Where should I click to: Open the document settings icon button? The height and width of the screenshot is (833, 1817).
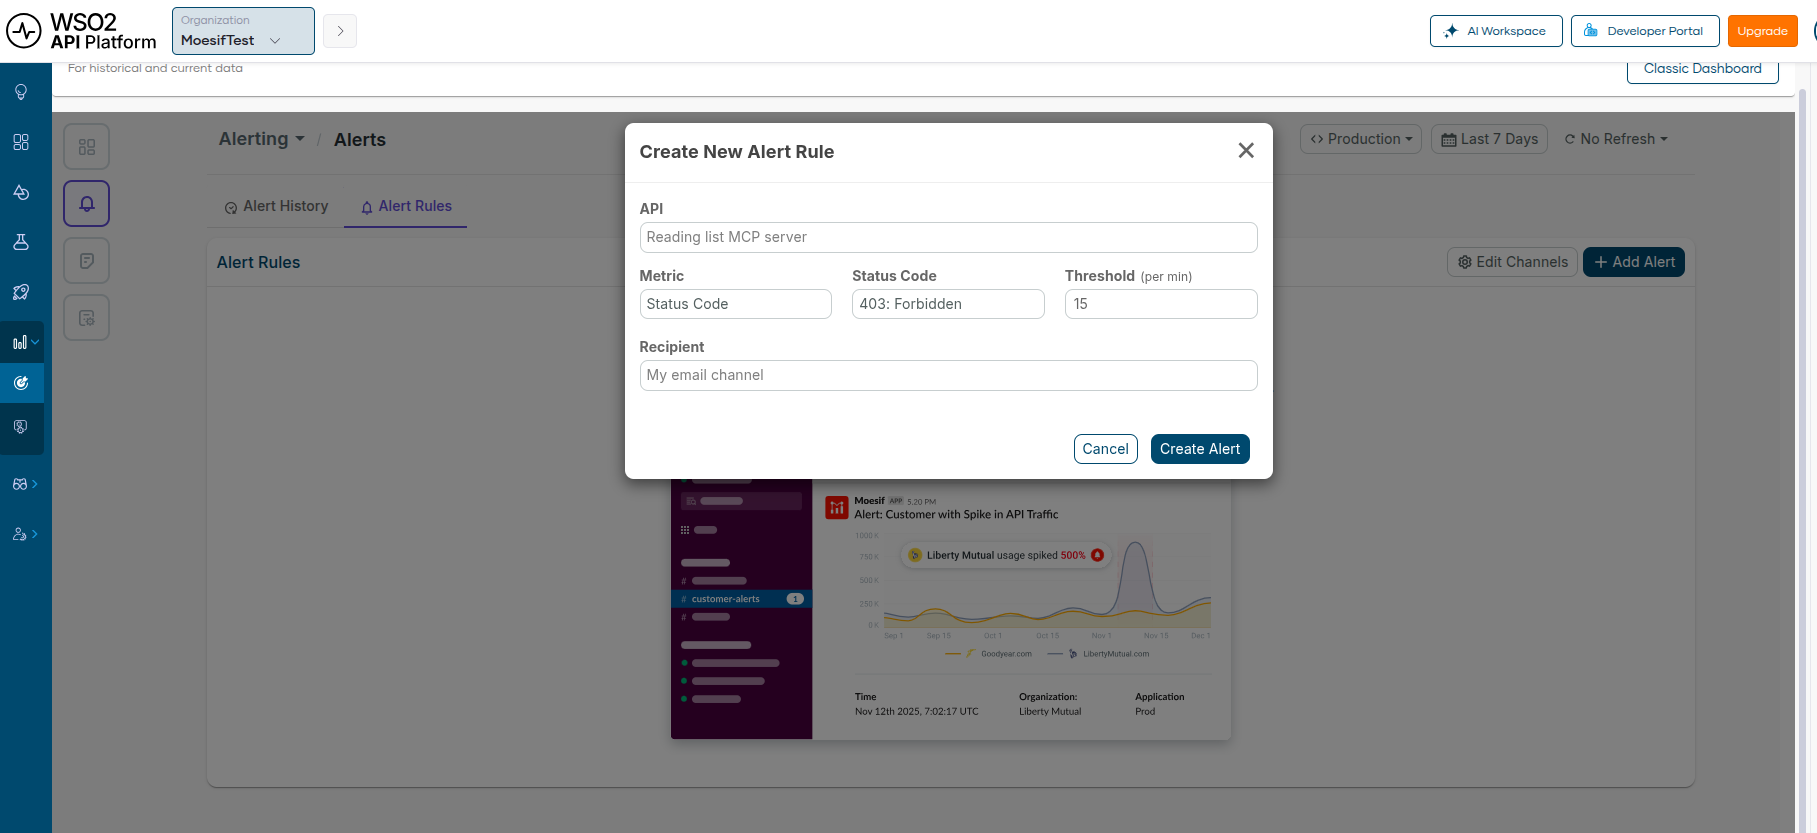[x=87, y=318]
